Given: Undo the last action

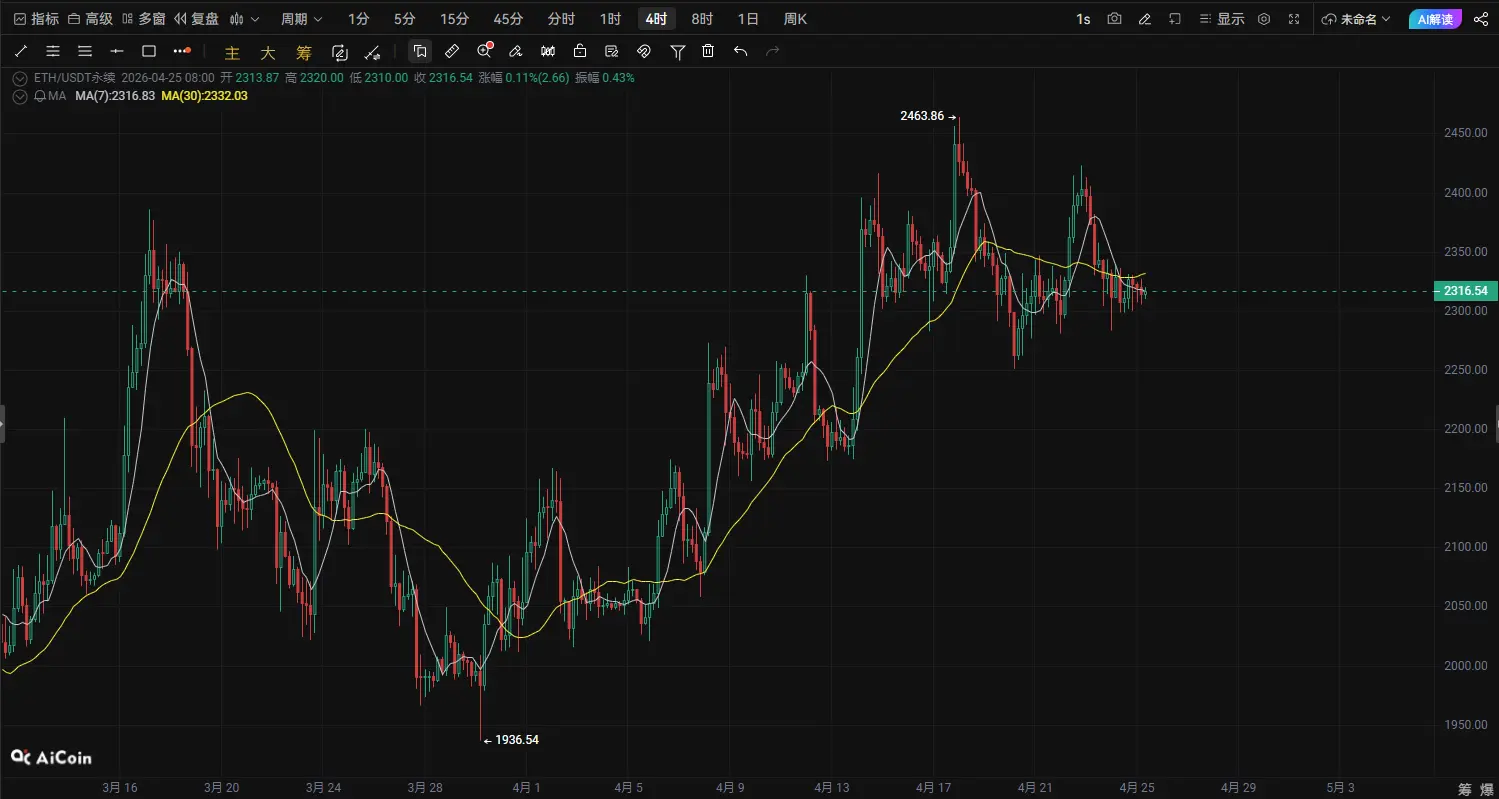Looking at the screenshot, I should pos(740,51).
